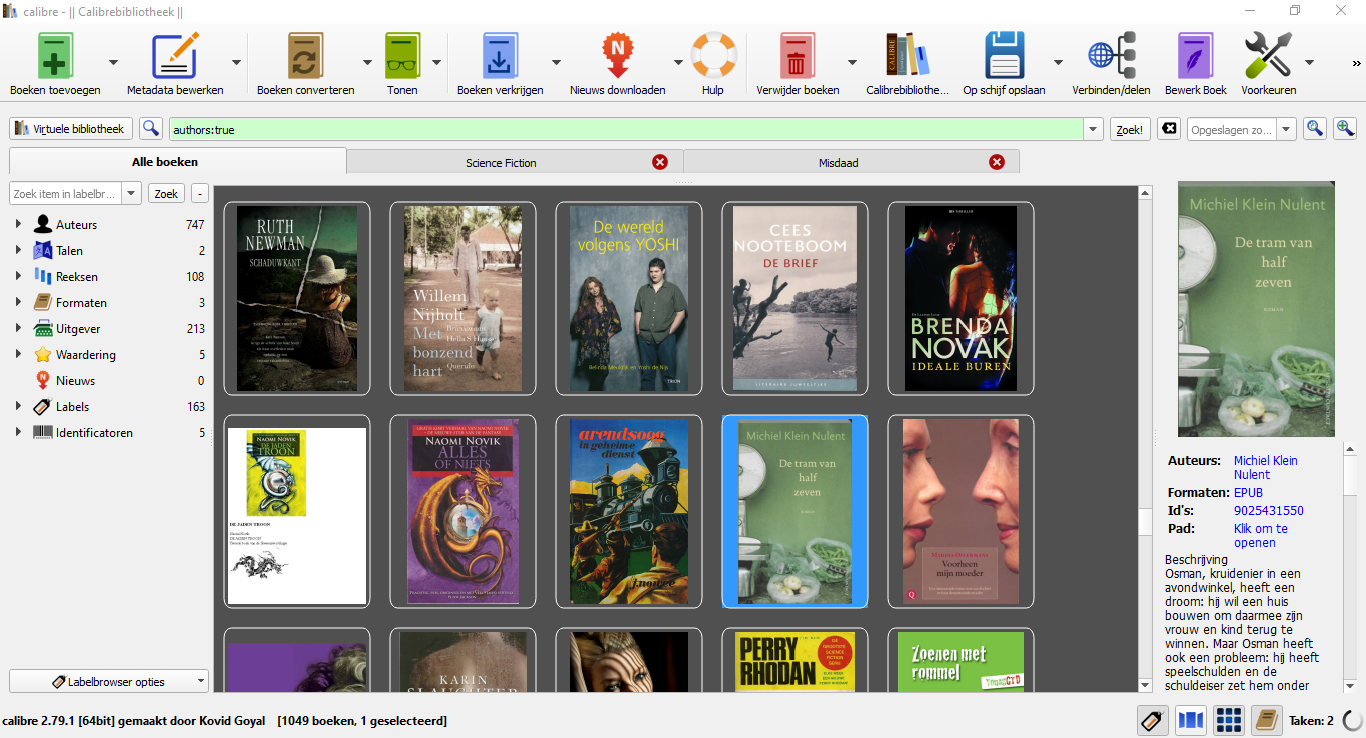
Task: Open search history dropdown arrow
Action: [1094, 130]
